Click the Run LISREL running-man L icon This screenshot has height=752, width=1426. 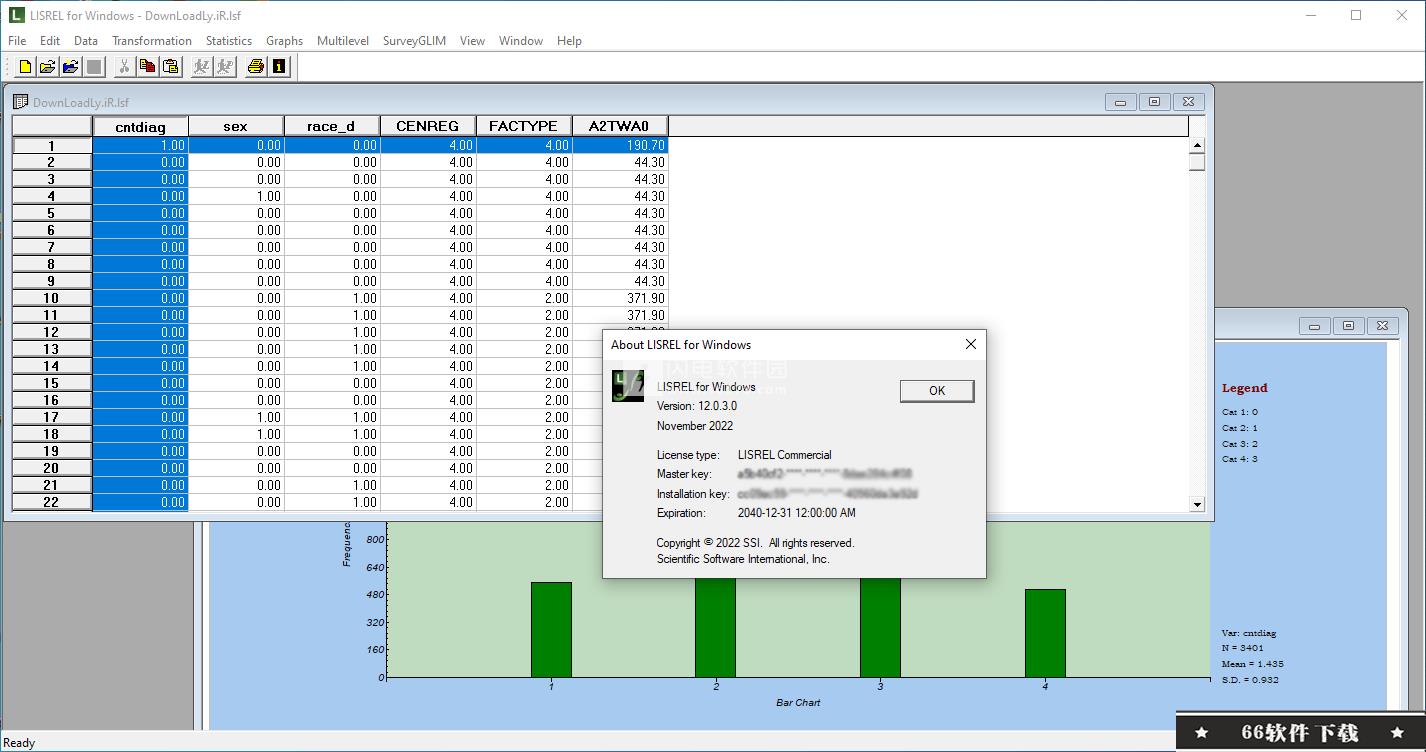pyautogui.click(x=201, y=67)
